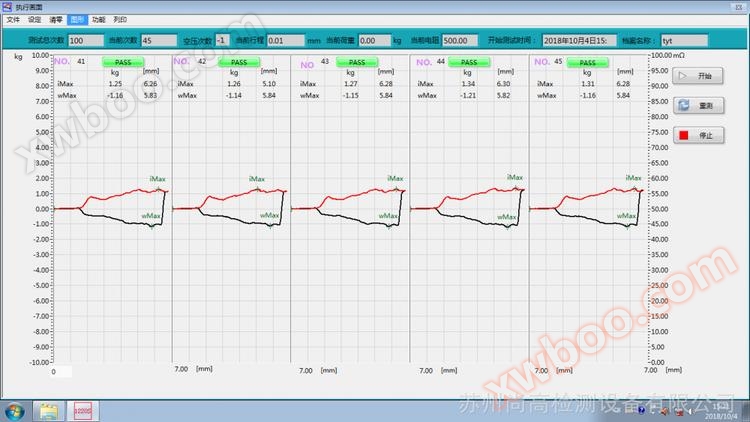
Task: Click the red test app taskbar icon
Action: [82, 410]
